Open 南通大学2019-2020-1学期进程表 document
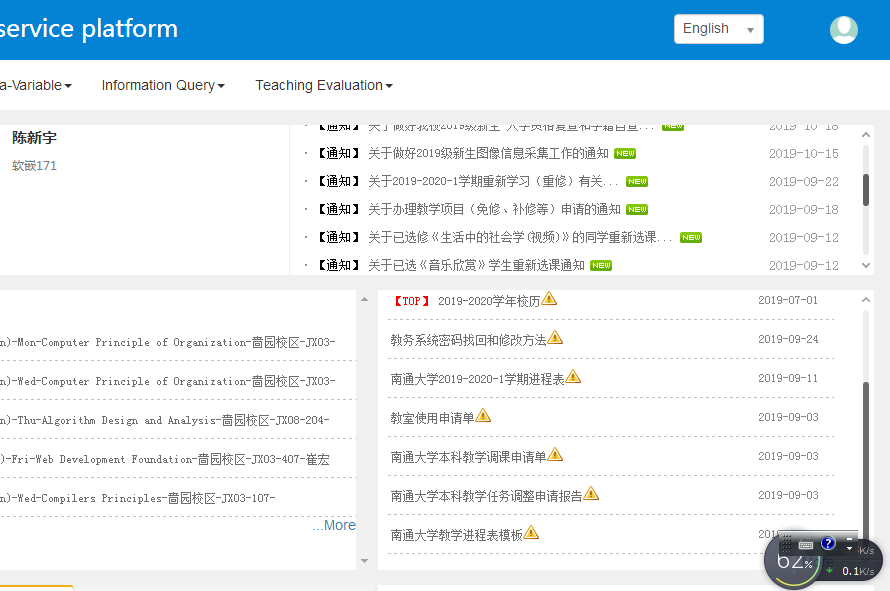The width and height of the screenshot is (890, 591). (477, 379)
